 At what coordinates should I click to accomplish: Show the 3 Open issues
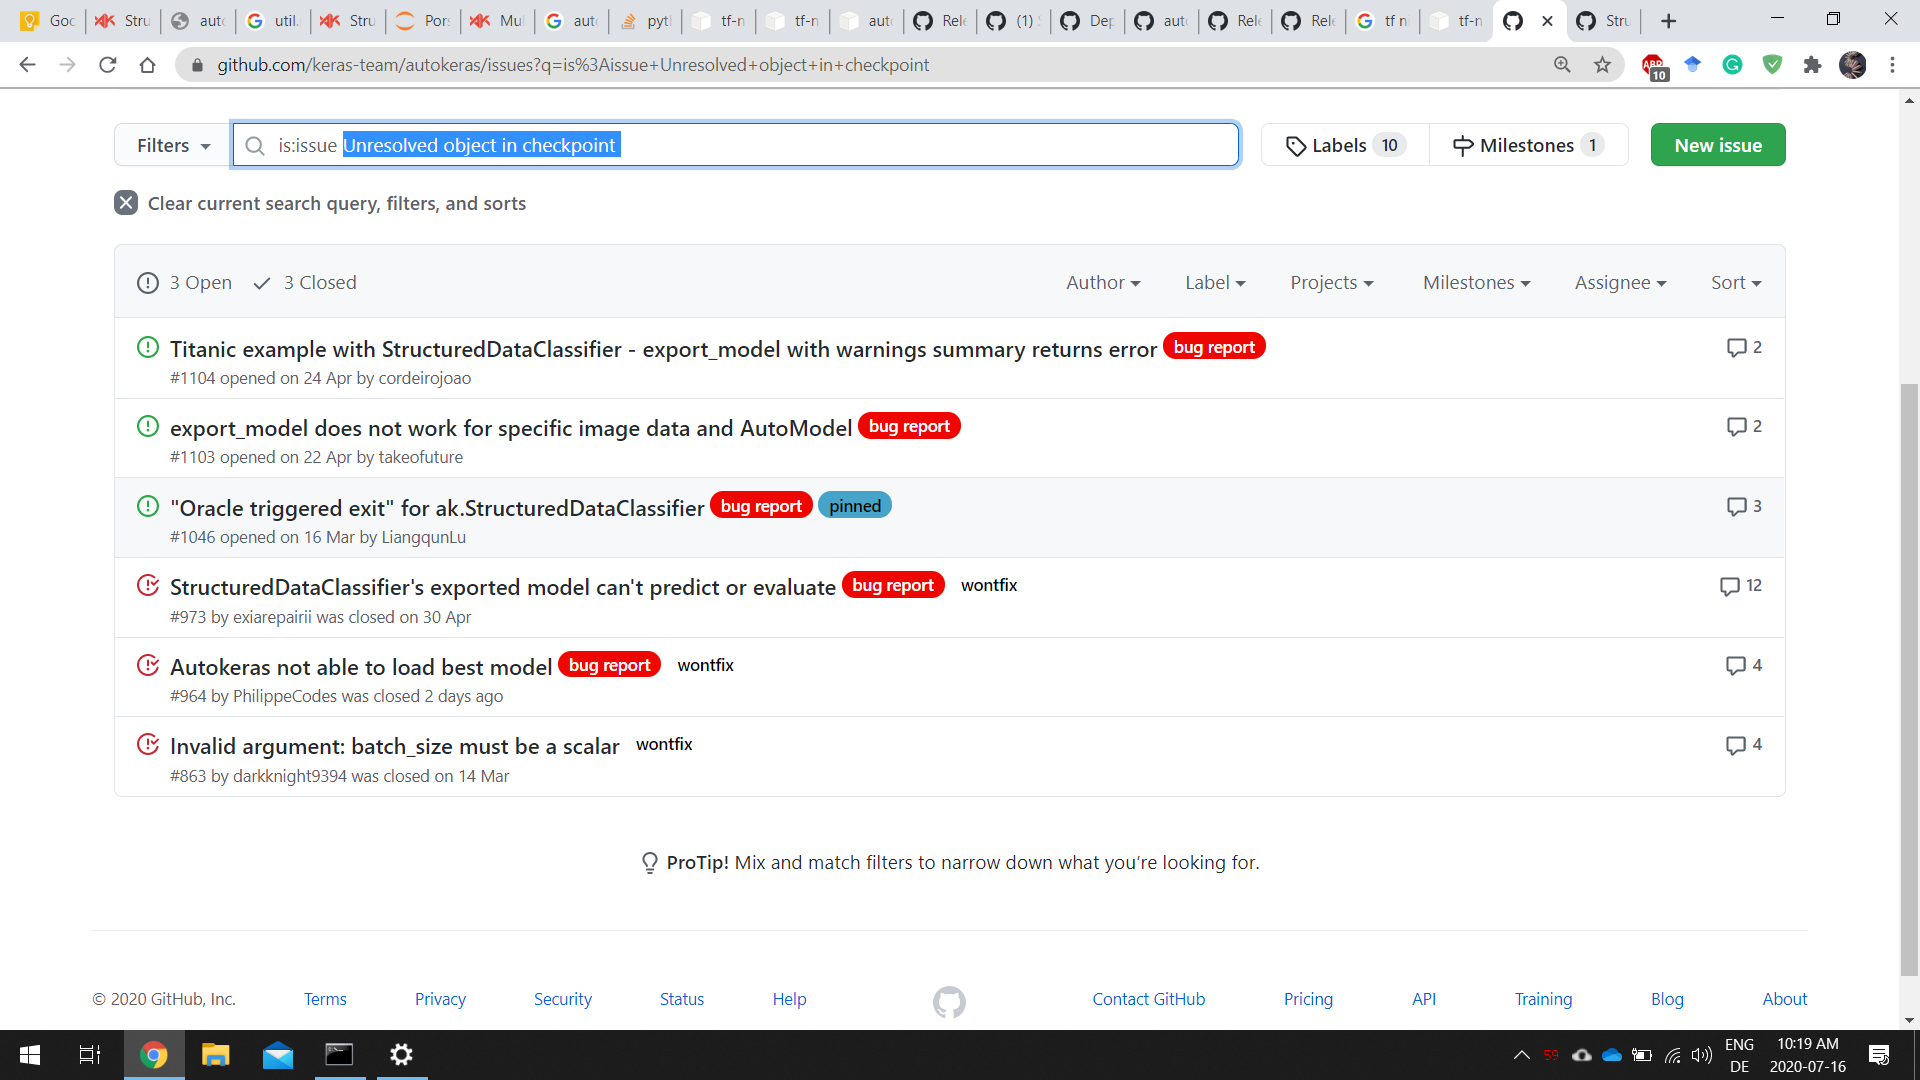coord(185,283)
